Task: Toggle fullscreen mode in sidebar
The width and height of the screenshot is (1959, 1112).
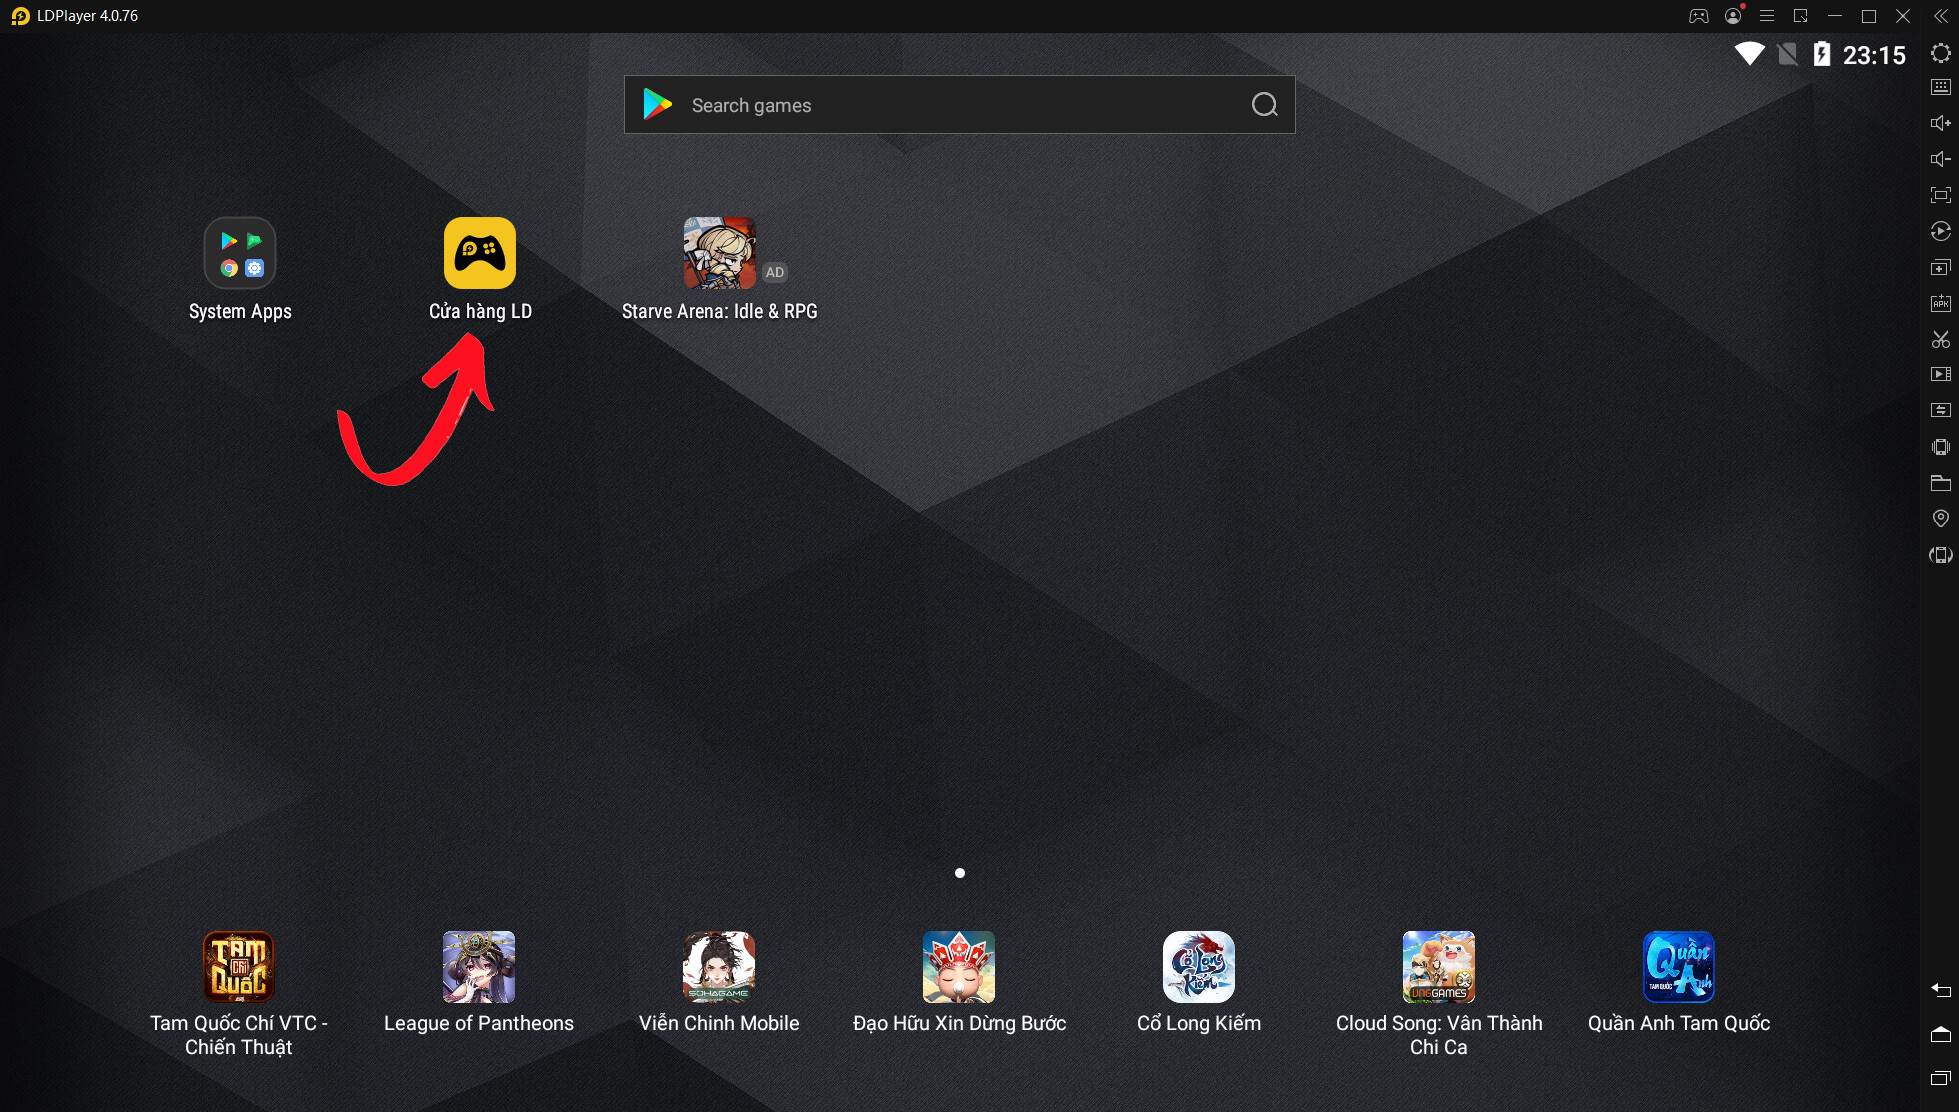Action: point(1940,195)
